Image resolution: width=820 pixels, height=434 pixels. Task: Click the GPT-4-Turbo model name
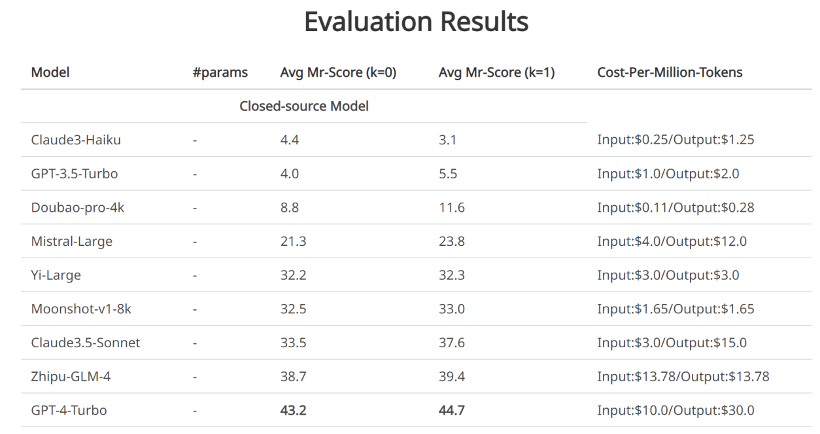click(69, 410)
